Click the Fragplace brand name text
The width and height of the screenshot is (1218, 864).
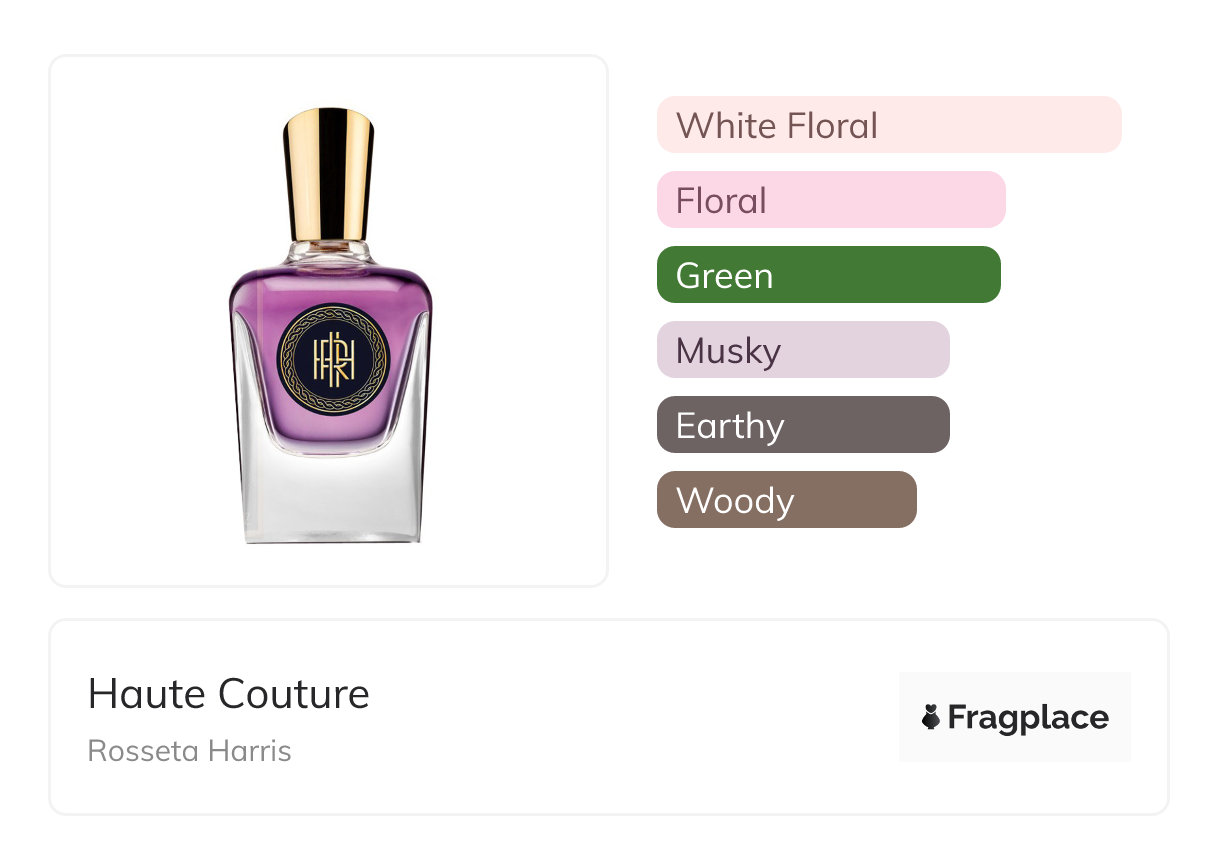coord(1028,718)
